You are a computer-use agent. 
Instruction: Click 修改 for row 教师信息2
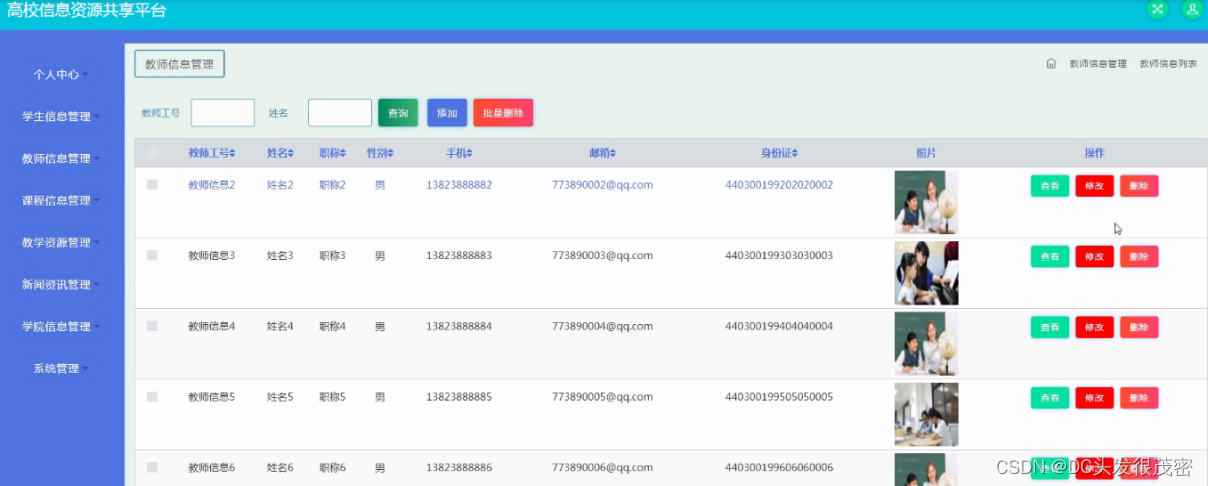[x=1094, y=186]
